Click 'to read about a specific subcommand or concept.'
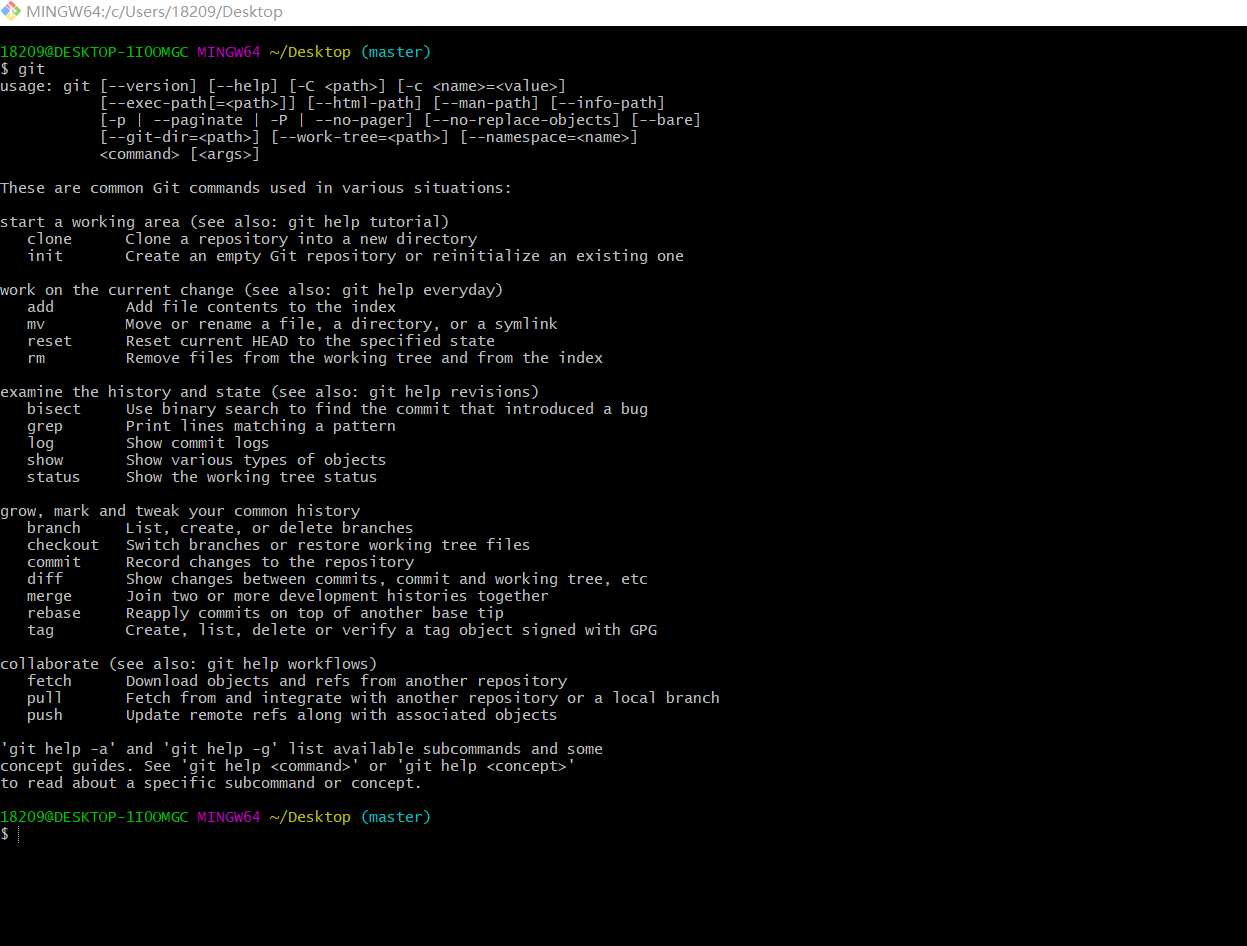1247x946 pixels. coord(211,783)
